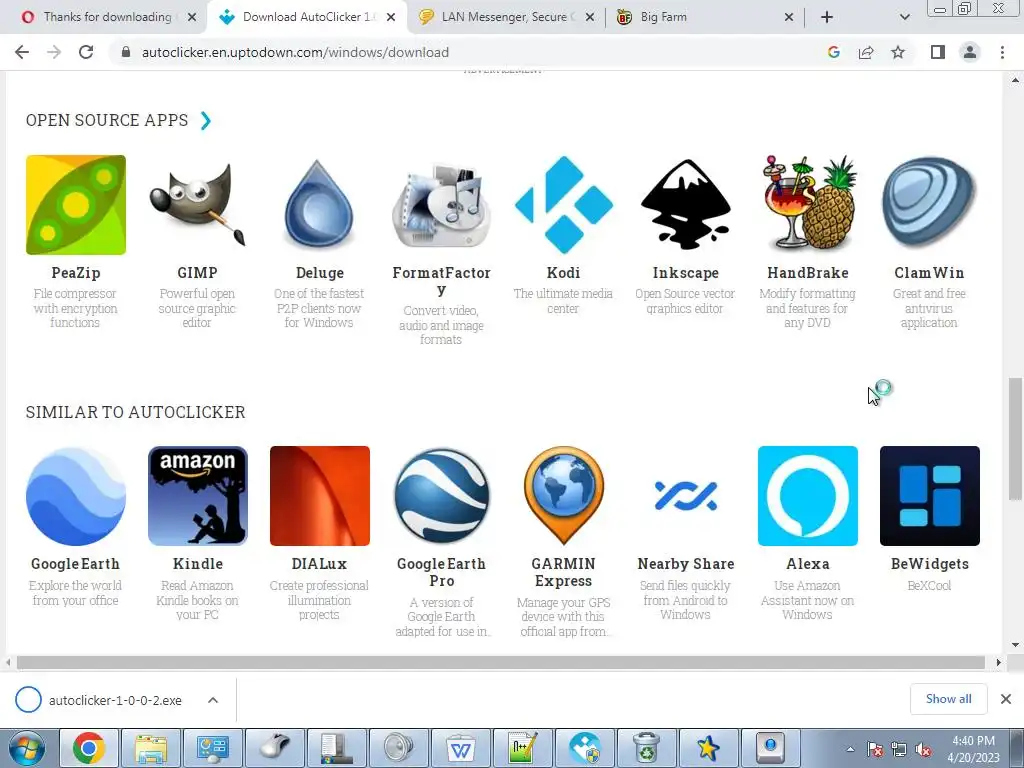Open the HandBrake title link

coord(808,273)
